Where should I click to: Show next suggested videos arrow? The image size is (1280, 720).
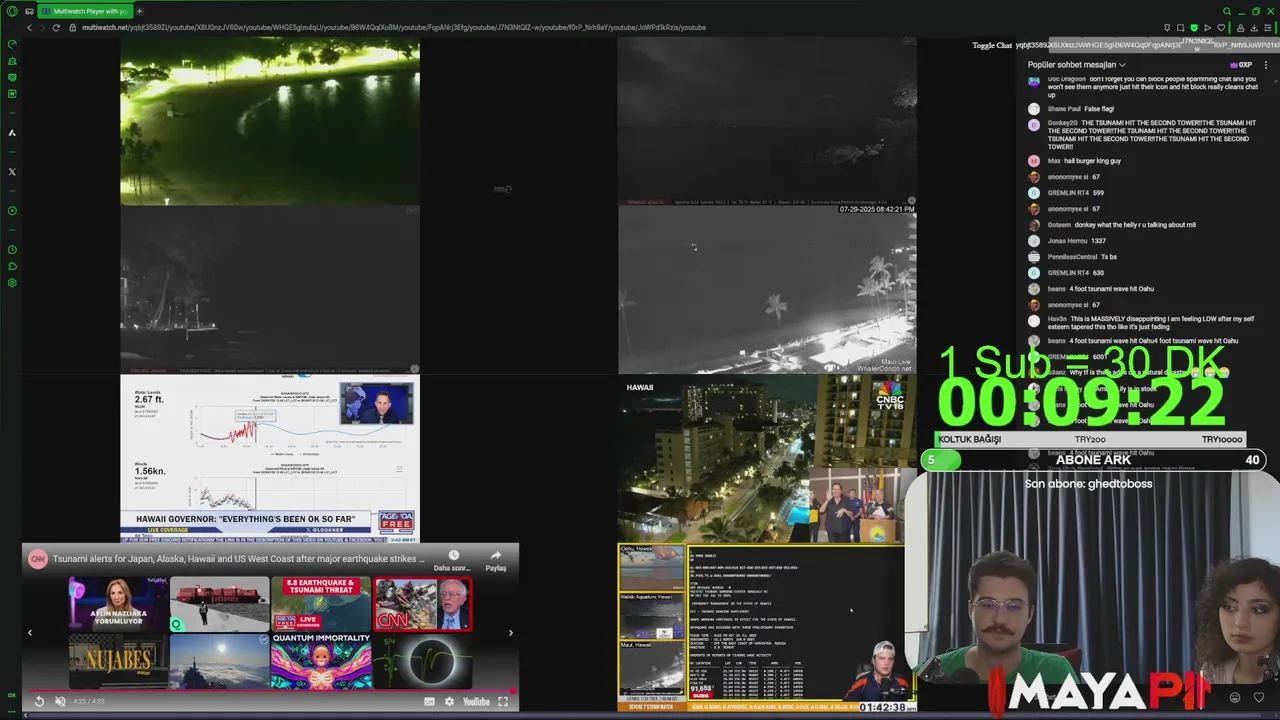(511, 632)
